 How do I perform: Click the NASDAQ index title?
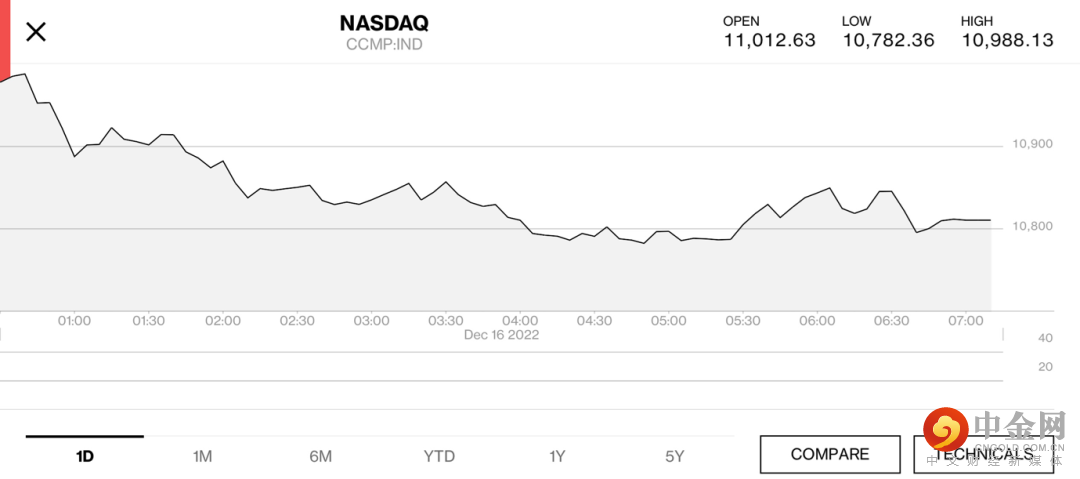[x=384, y=23]
